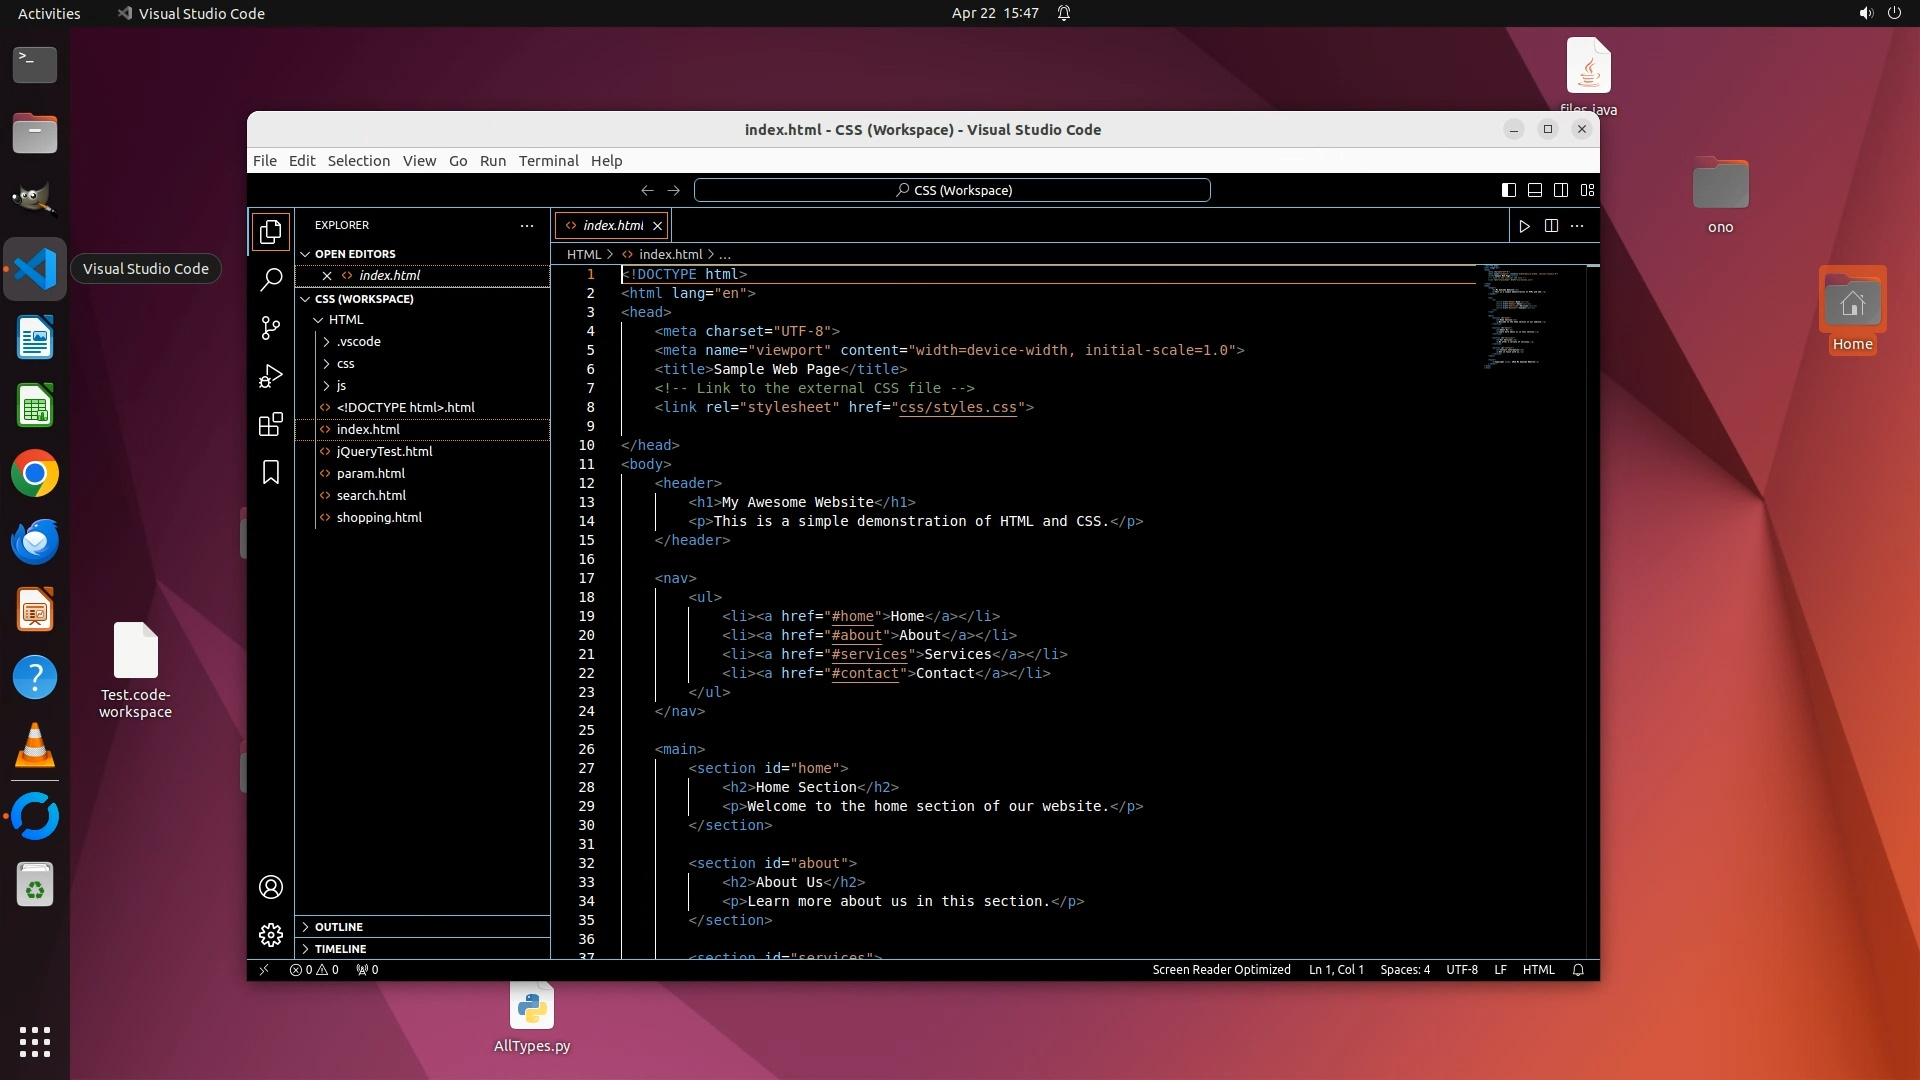Collapse the OPEN EDITORS section
The image size is (1920, 1080).
pos(355,254)
